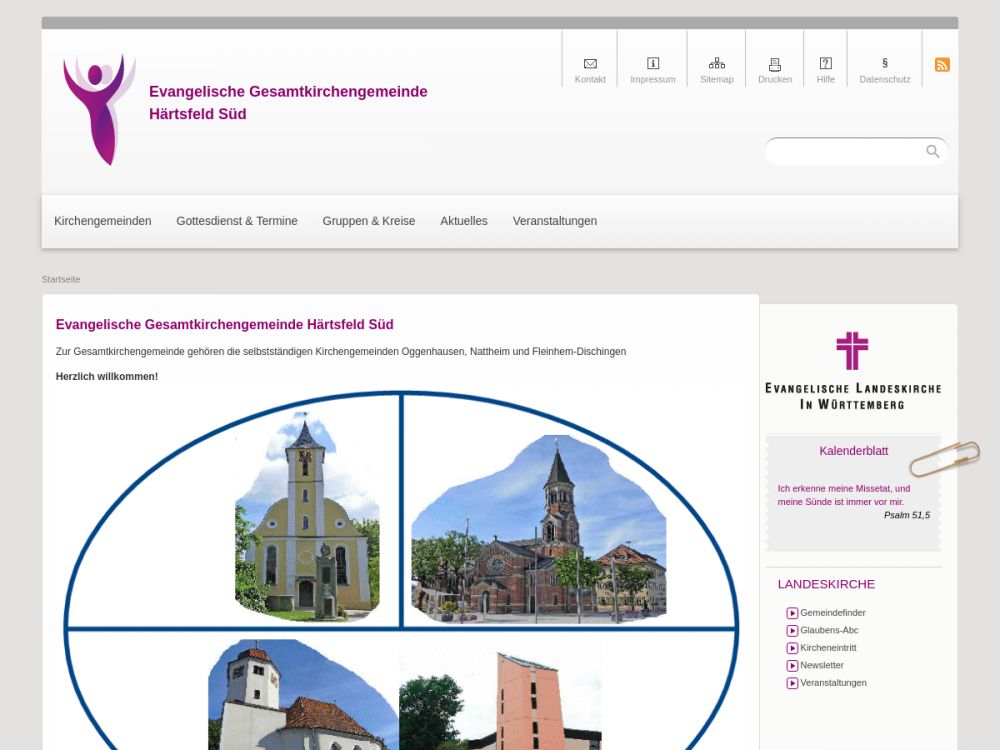
Task: Open the Gemeindefinder link
Action: tap(832, 613)
